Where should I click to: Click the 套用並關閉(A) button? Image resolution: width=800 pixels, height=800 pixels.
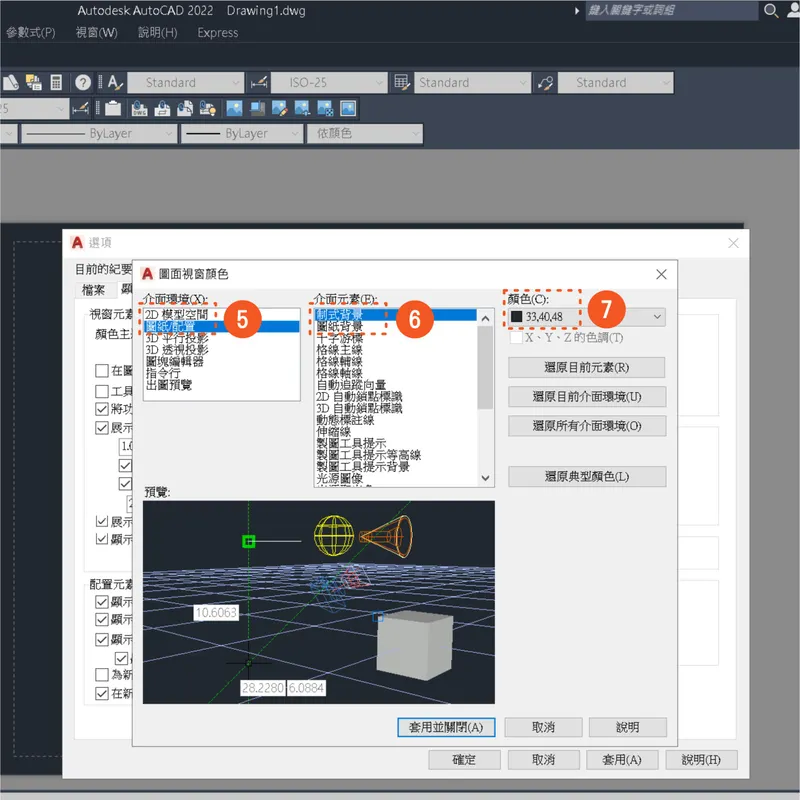tap(446, 727)
